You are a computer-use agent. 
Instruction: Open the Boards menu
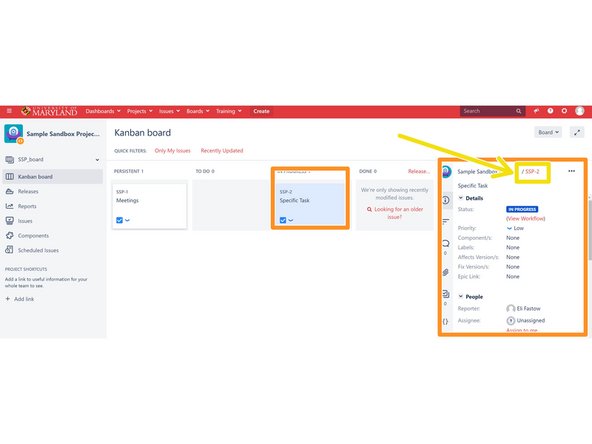pyautogui.click(x=198, y=111)
